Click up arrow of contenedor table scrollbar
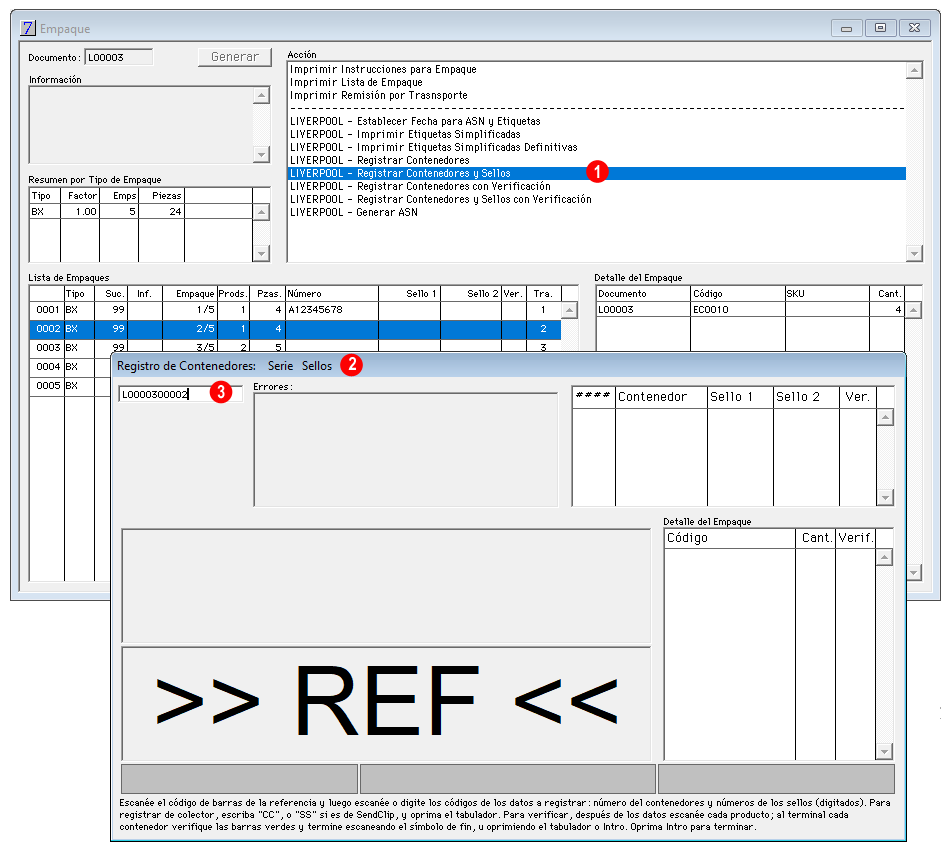Image resolution: width=949 pixels, height=848 pixels. [885, 417]
